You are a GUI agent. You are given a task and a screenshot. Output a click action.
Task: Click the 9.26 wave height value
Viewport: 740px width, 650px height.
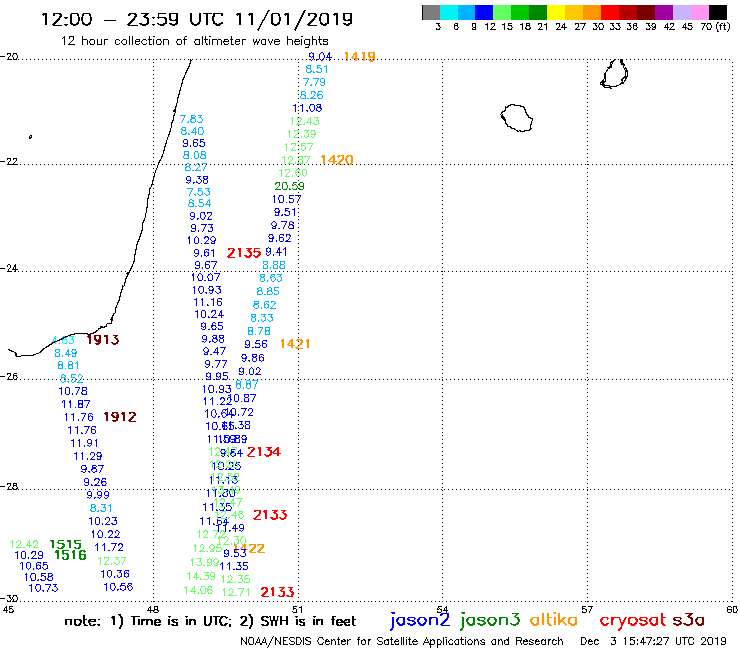[95, 482]
